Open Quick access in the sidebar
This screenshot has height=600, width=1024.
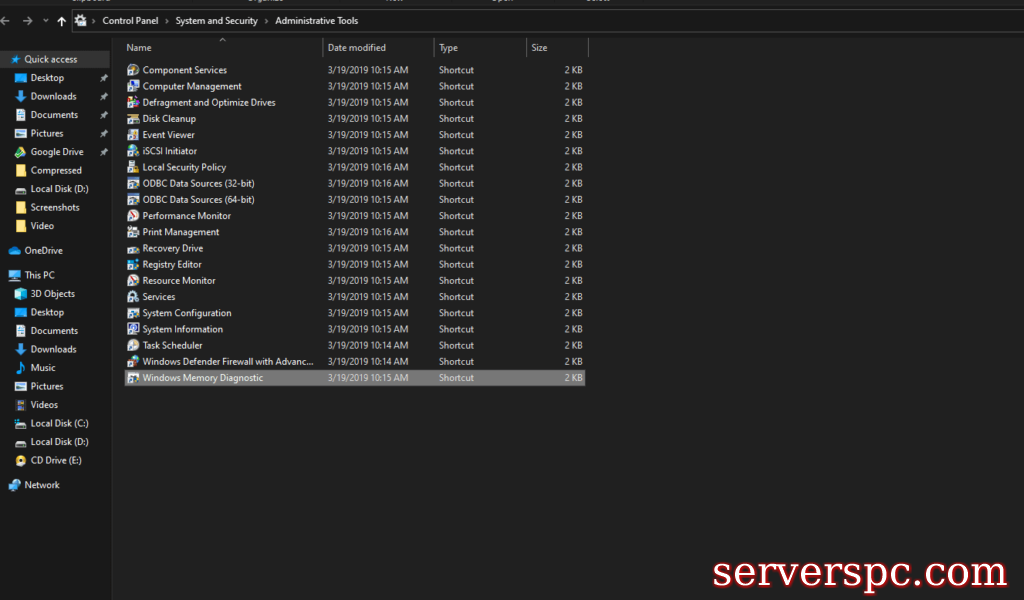coord(50,59)
